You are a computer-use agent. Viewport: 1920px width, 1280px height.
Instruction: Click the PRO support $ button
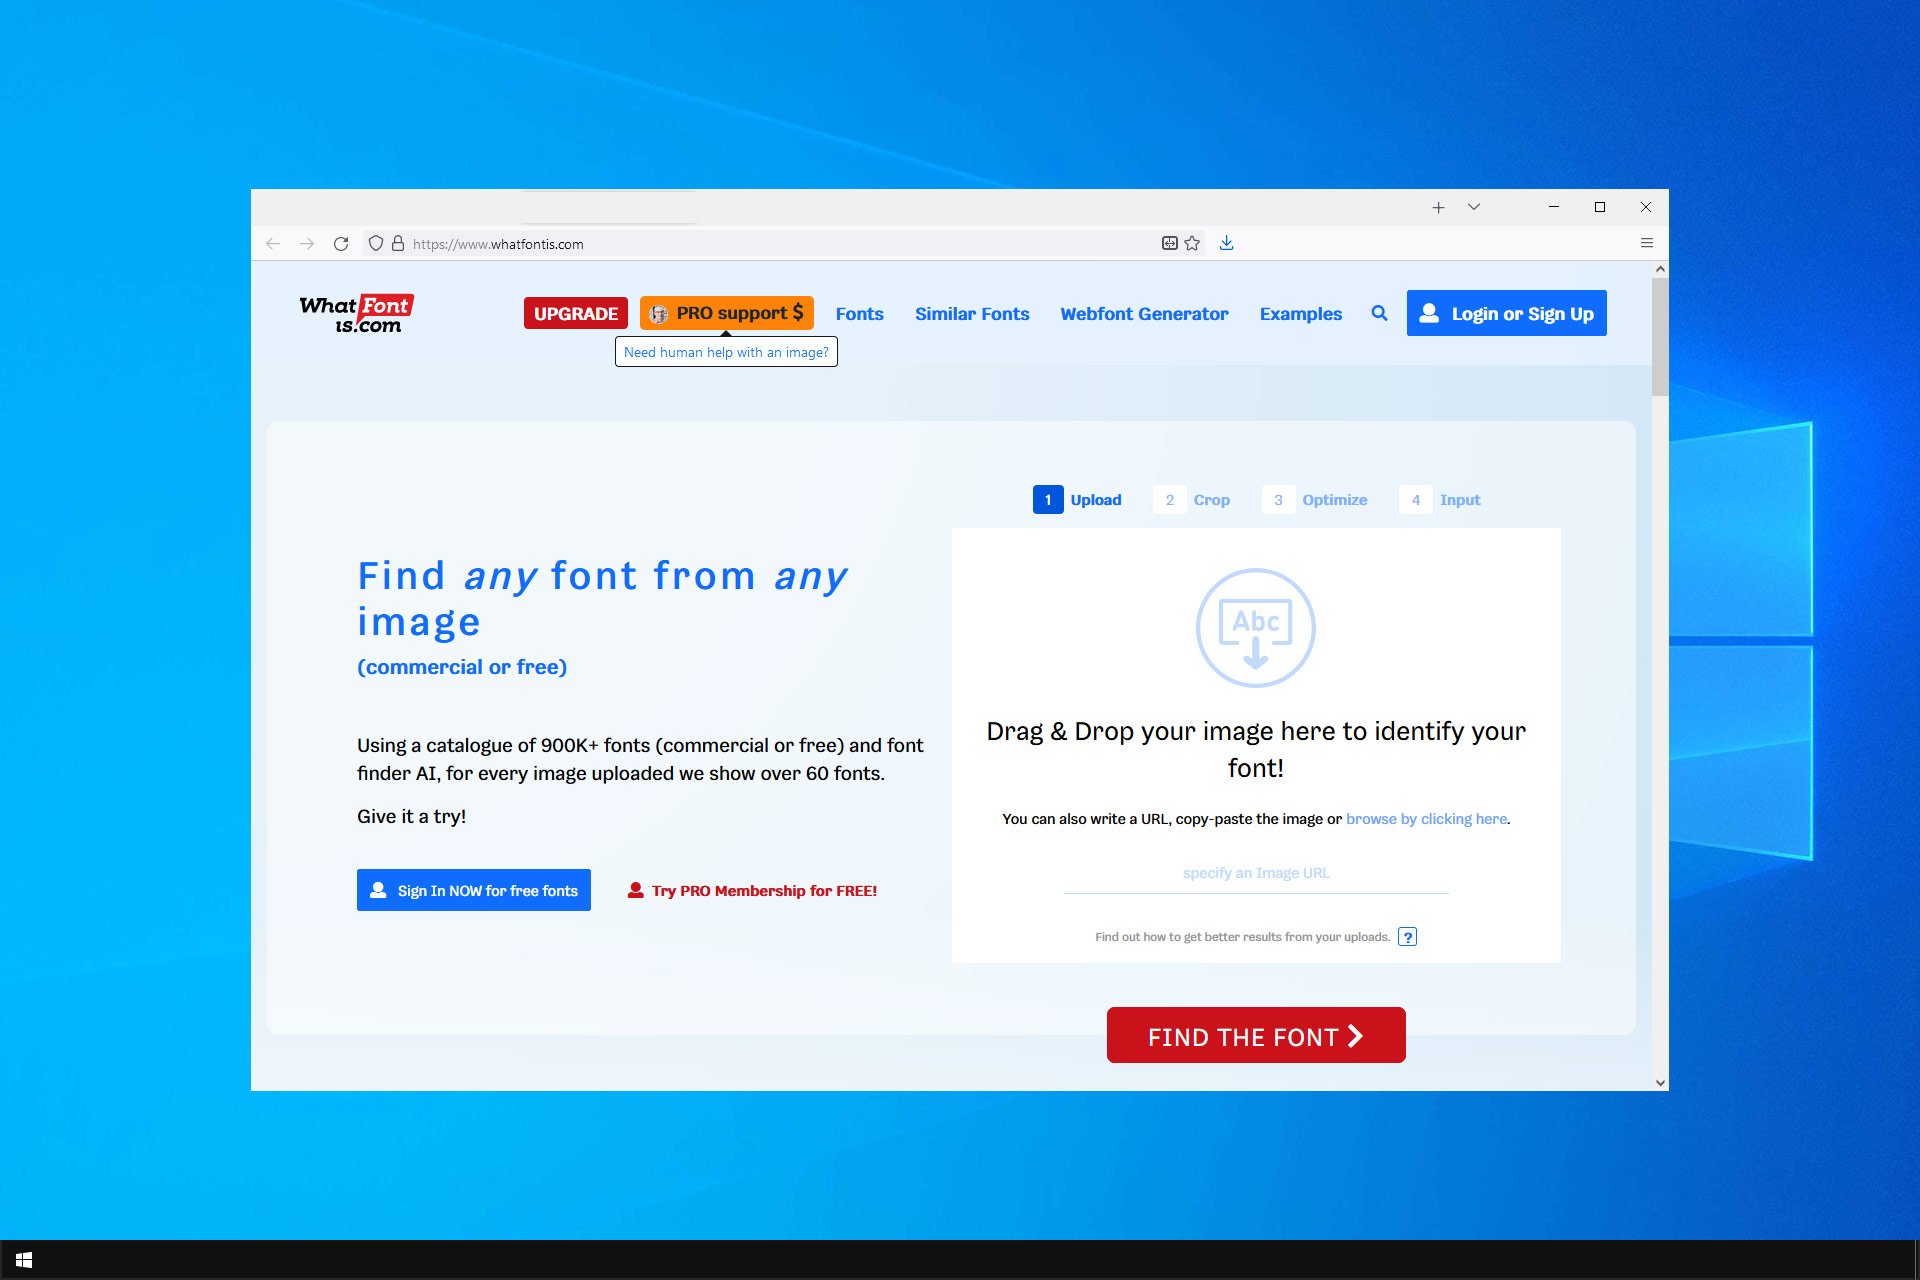click(727, 313)
